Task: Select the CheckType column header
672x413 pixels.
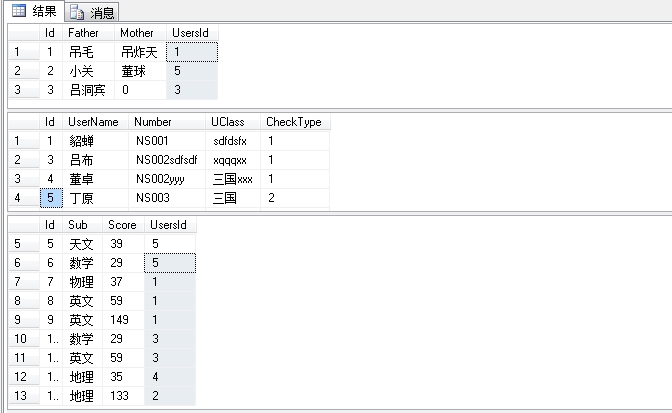Action: coord(295,122)
